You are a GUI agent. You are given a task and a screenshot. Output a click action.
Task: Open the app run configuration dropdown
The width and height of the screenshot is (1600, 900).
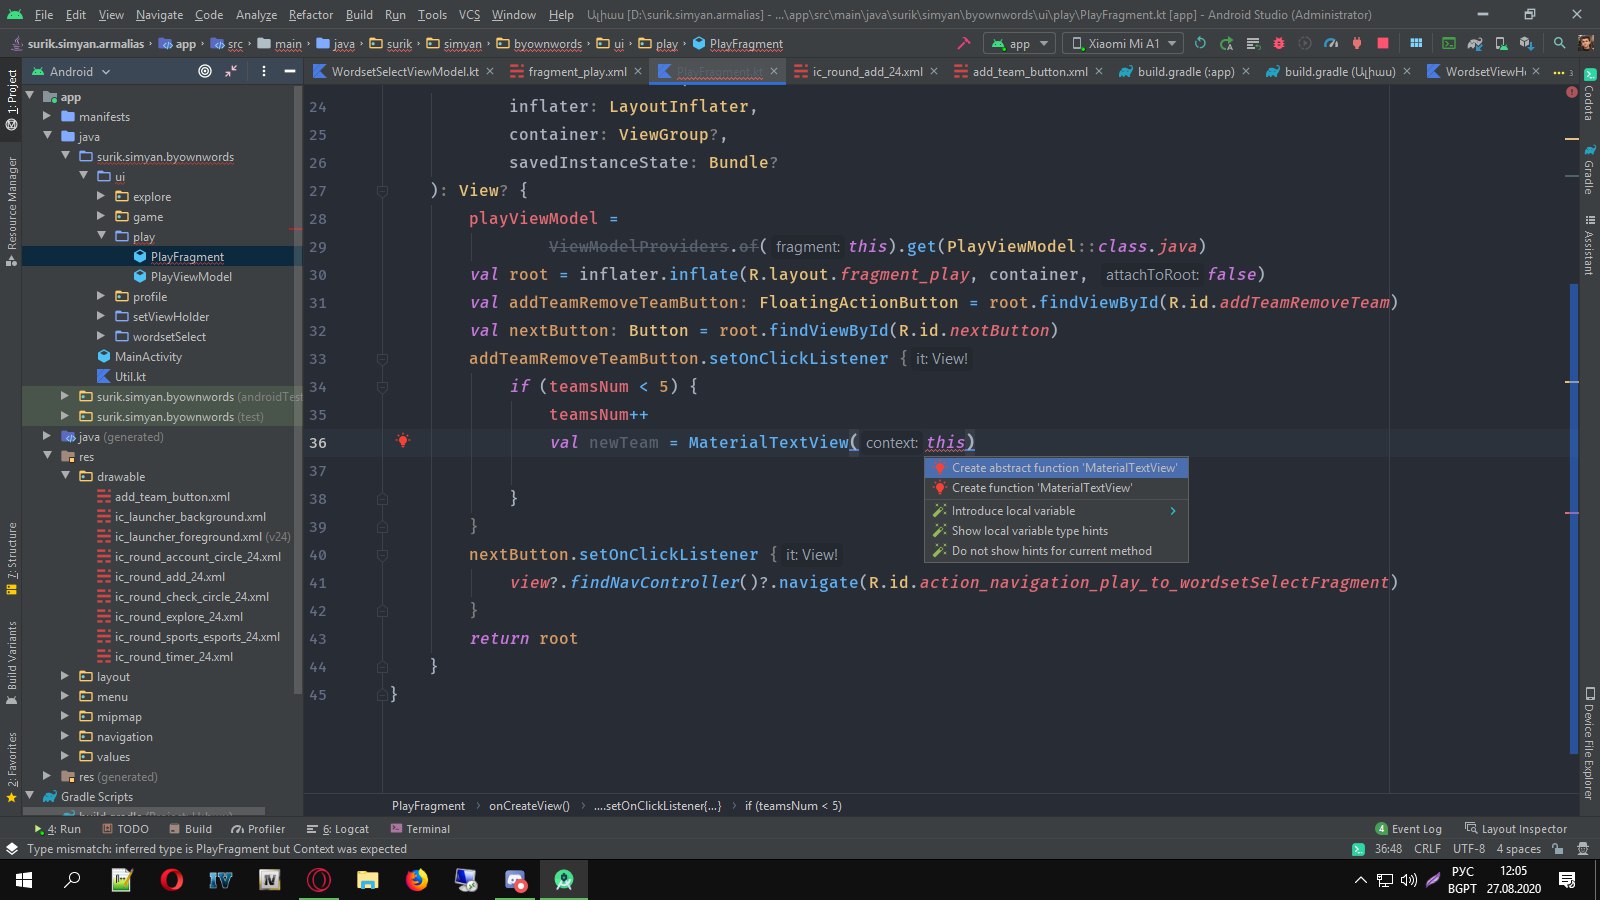(1020, 43)
